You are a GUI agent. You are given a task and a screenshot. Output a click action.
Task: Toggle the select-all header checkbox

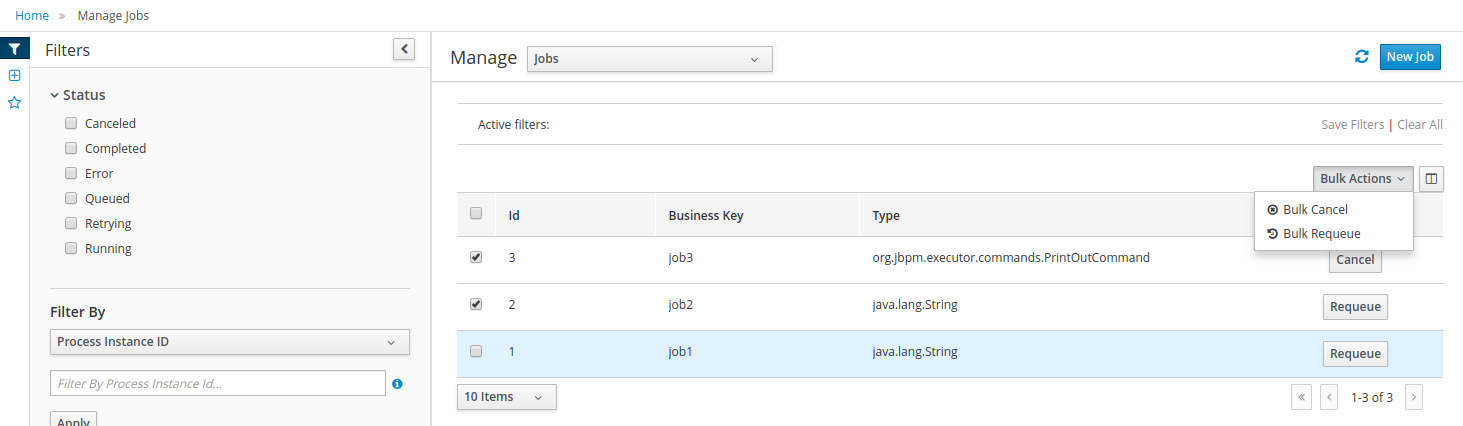pos(476,213)
